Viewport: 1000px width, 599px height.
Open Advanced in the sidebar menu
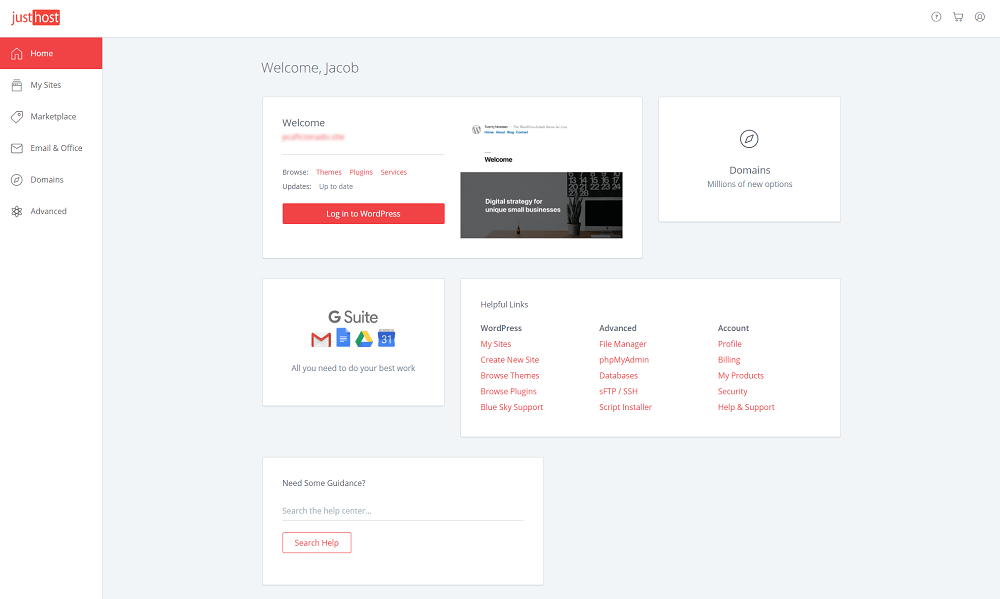point(51,211)
